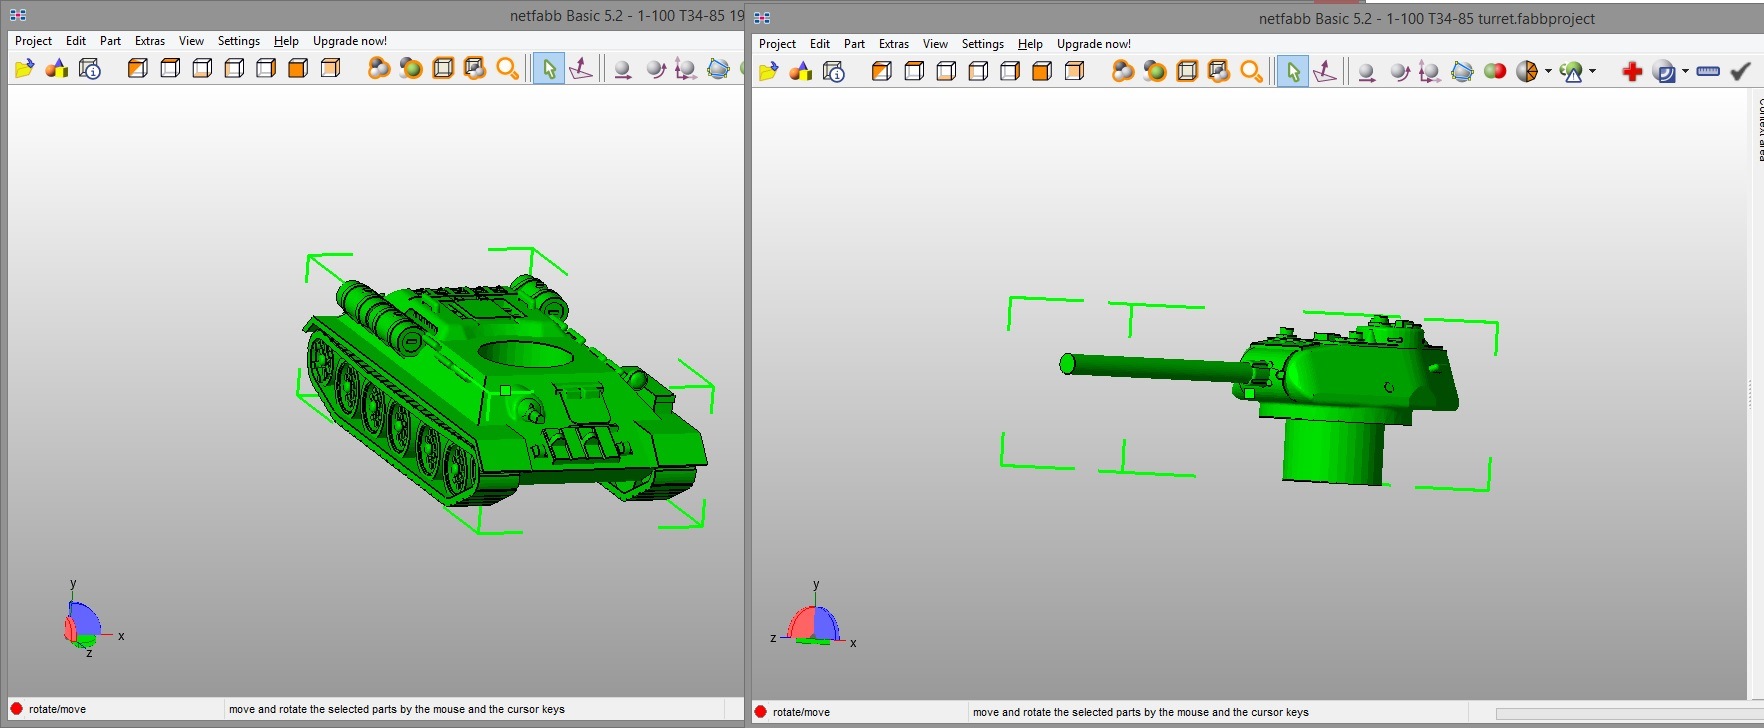Select the top view cube in turret window
The image size is (1764, 728).
click(x=913, y=71)
